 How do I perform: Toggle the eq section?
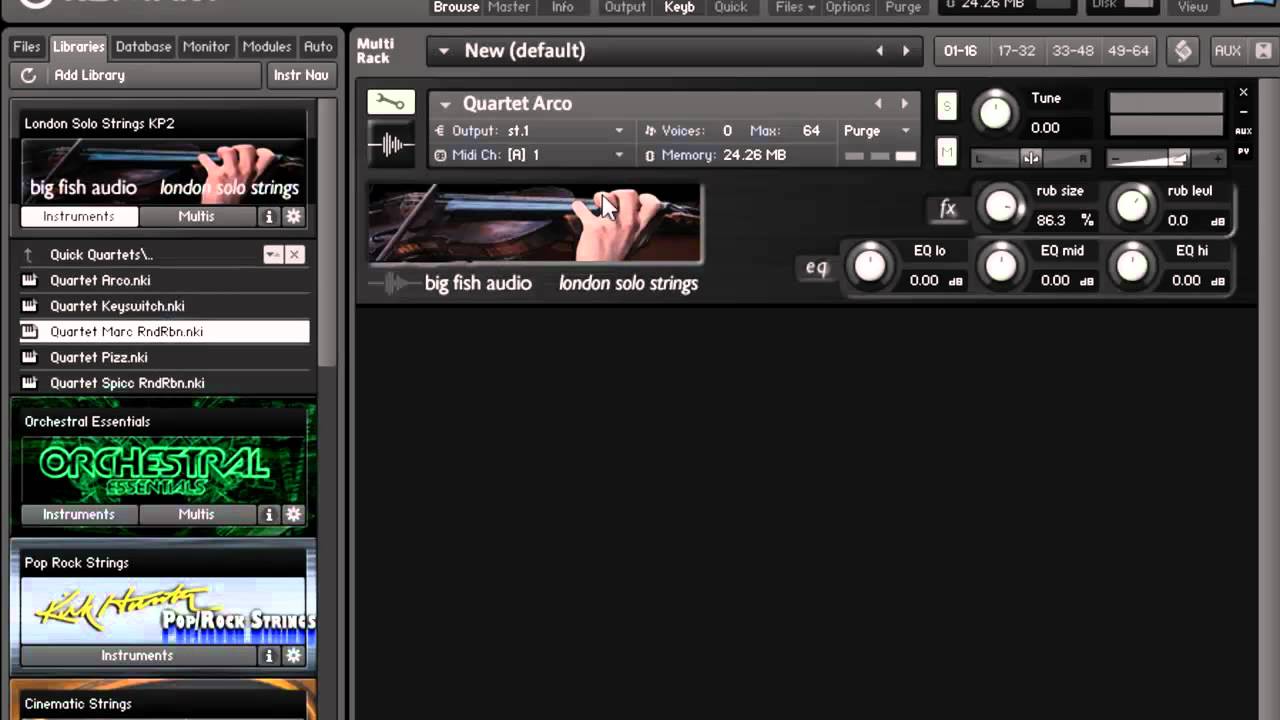pos(817,267)
